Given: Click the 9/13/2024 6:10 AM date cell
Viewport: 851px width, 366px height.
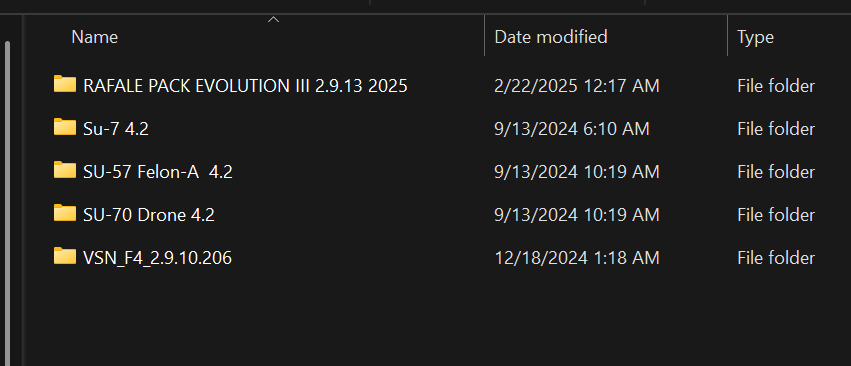Looking at the screenshot, I should click(572, 129).
